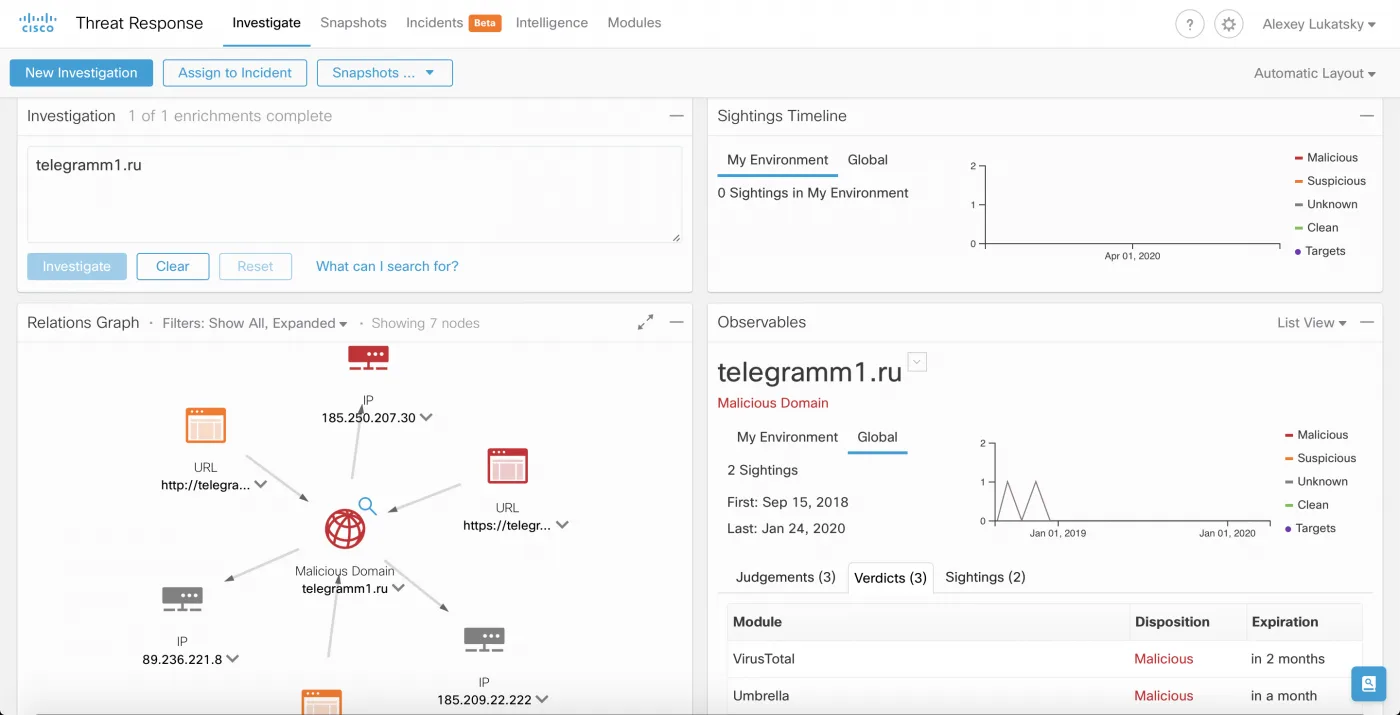This screenshot has height=715, width=1400.
Task: Go to the Incidents Beta tab
Action: (453, 23)
